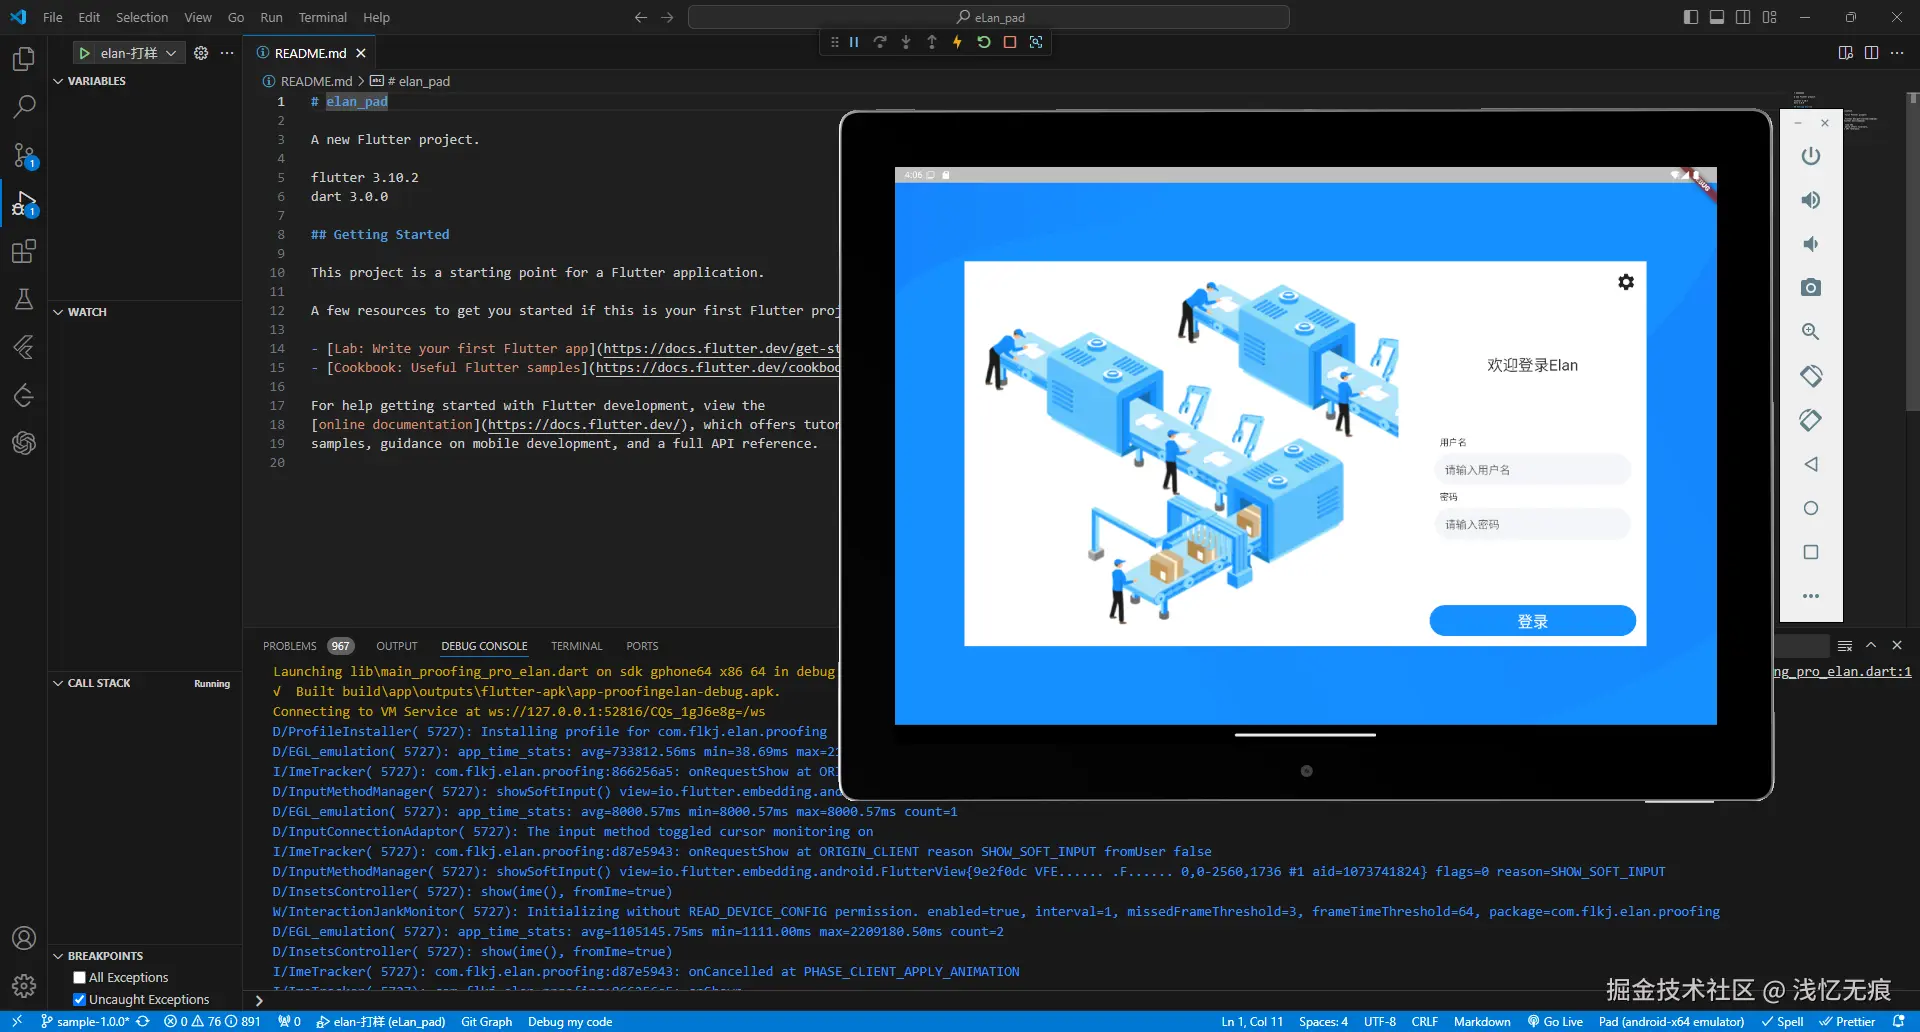
Task: Click emulator Overview square button
Action: click(1811, 552)
